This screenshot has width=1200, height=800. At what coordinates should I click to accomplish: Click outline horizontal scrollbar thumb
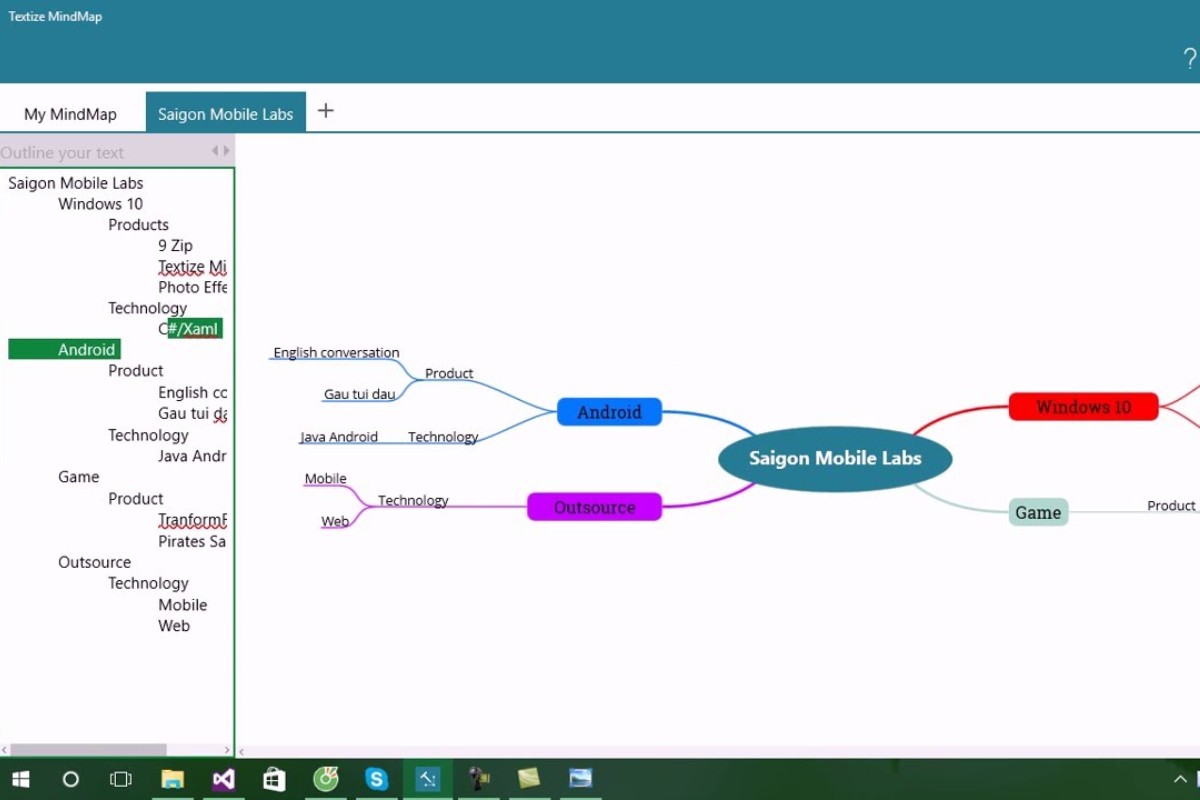coord(88,750)
